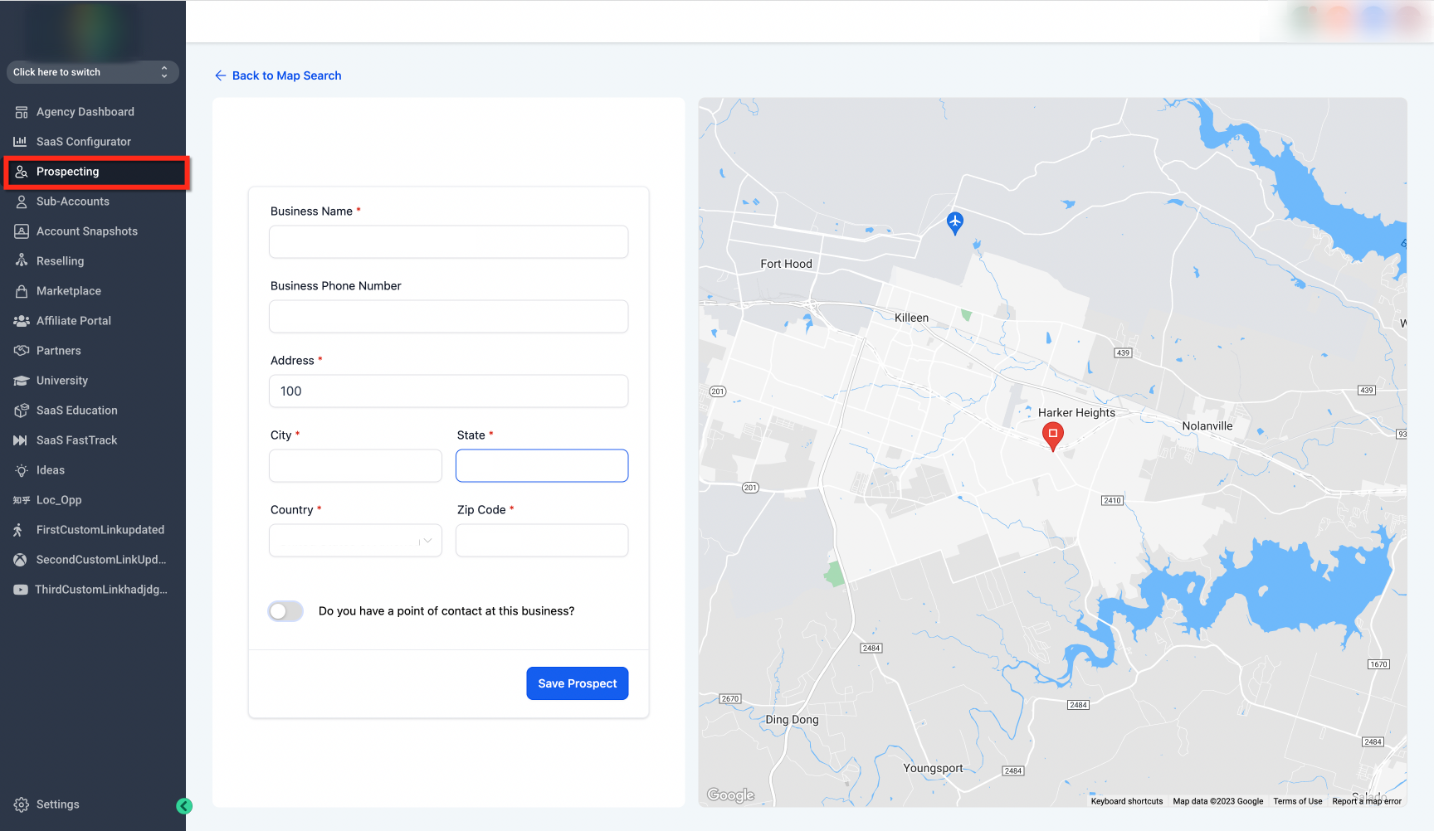The image size is (1434, 831).
Task: Click the Account Snapshots icon
Action: click(x=21, y=231)
